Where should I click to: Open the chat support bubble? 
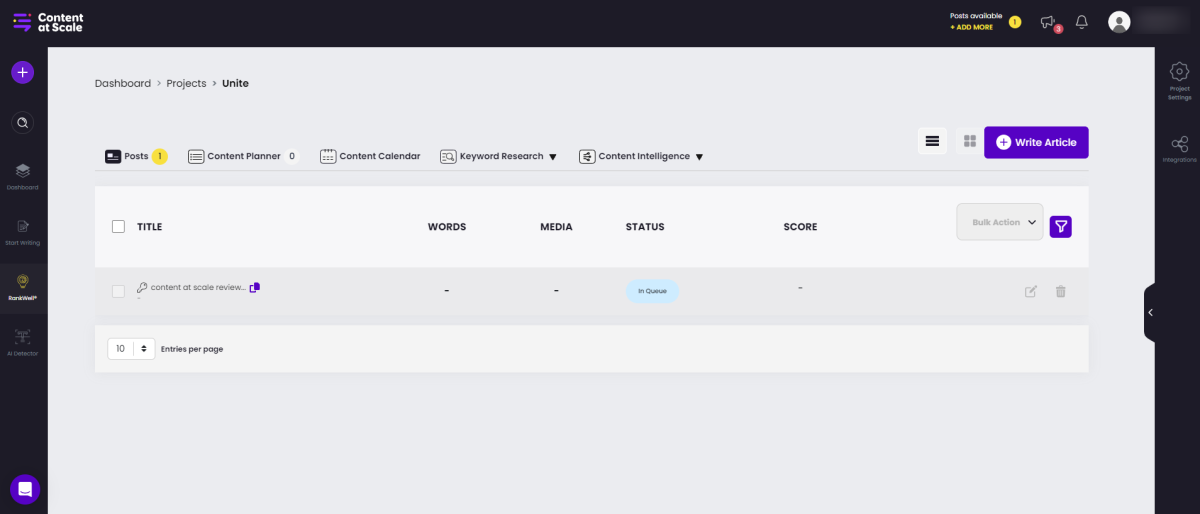[25, 489]
